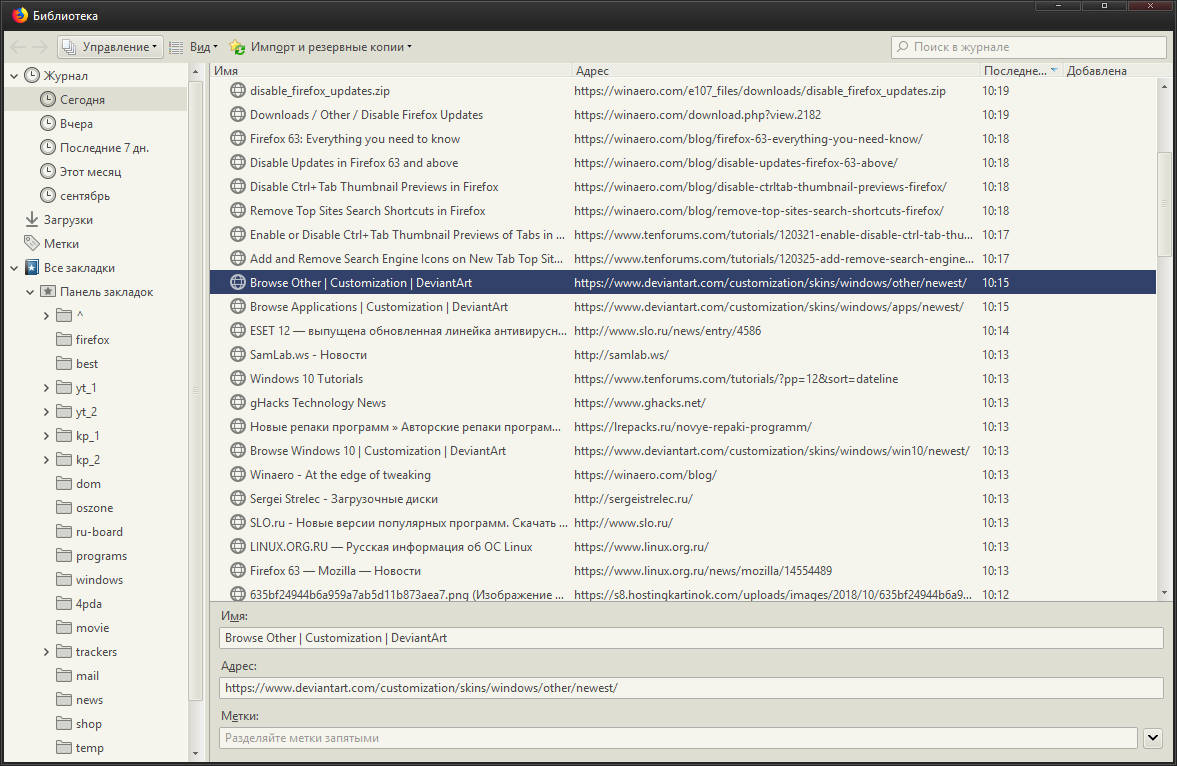
Task: Click the forward arrow in the toolbar
Action: pos(40,47)
